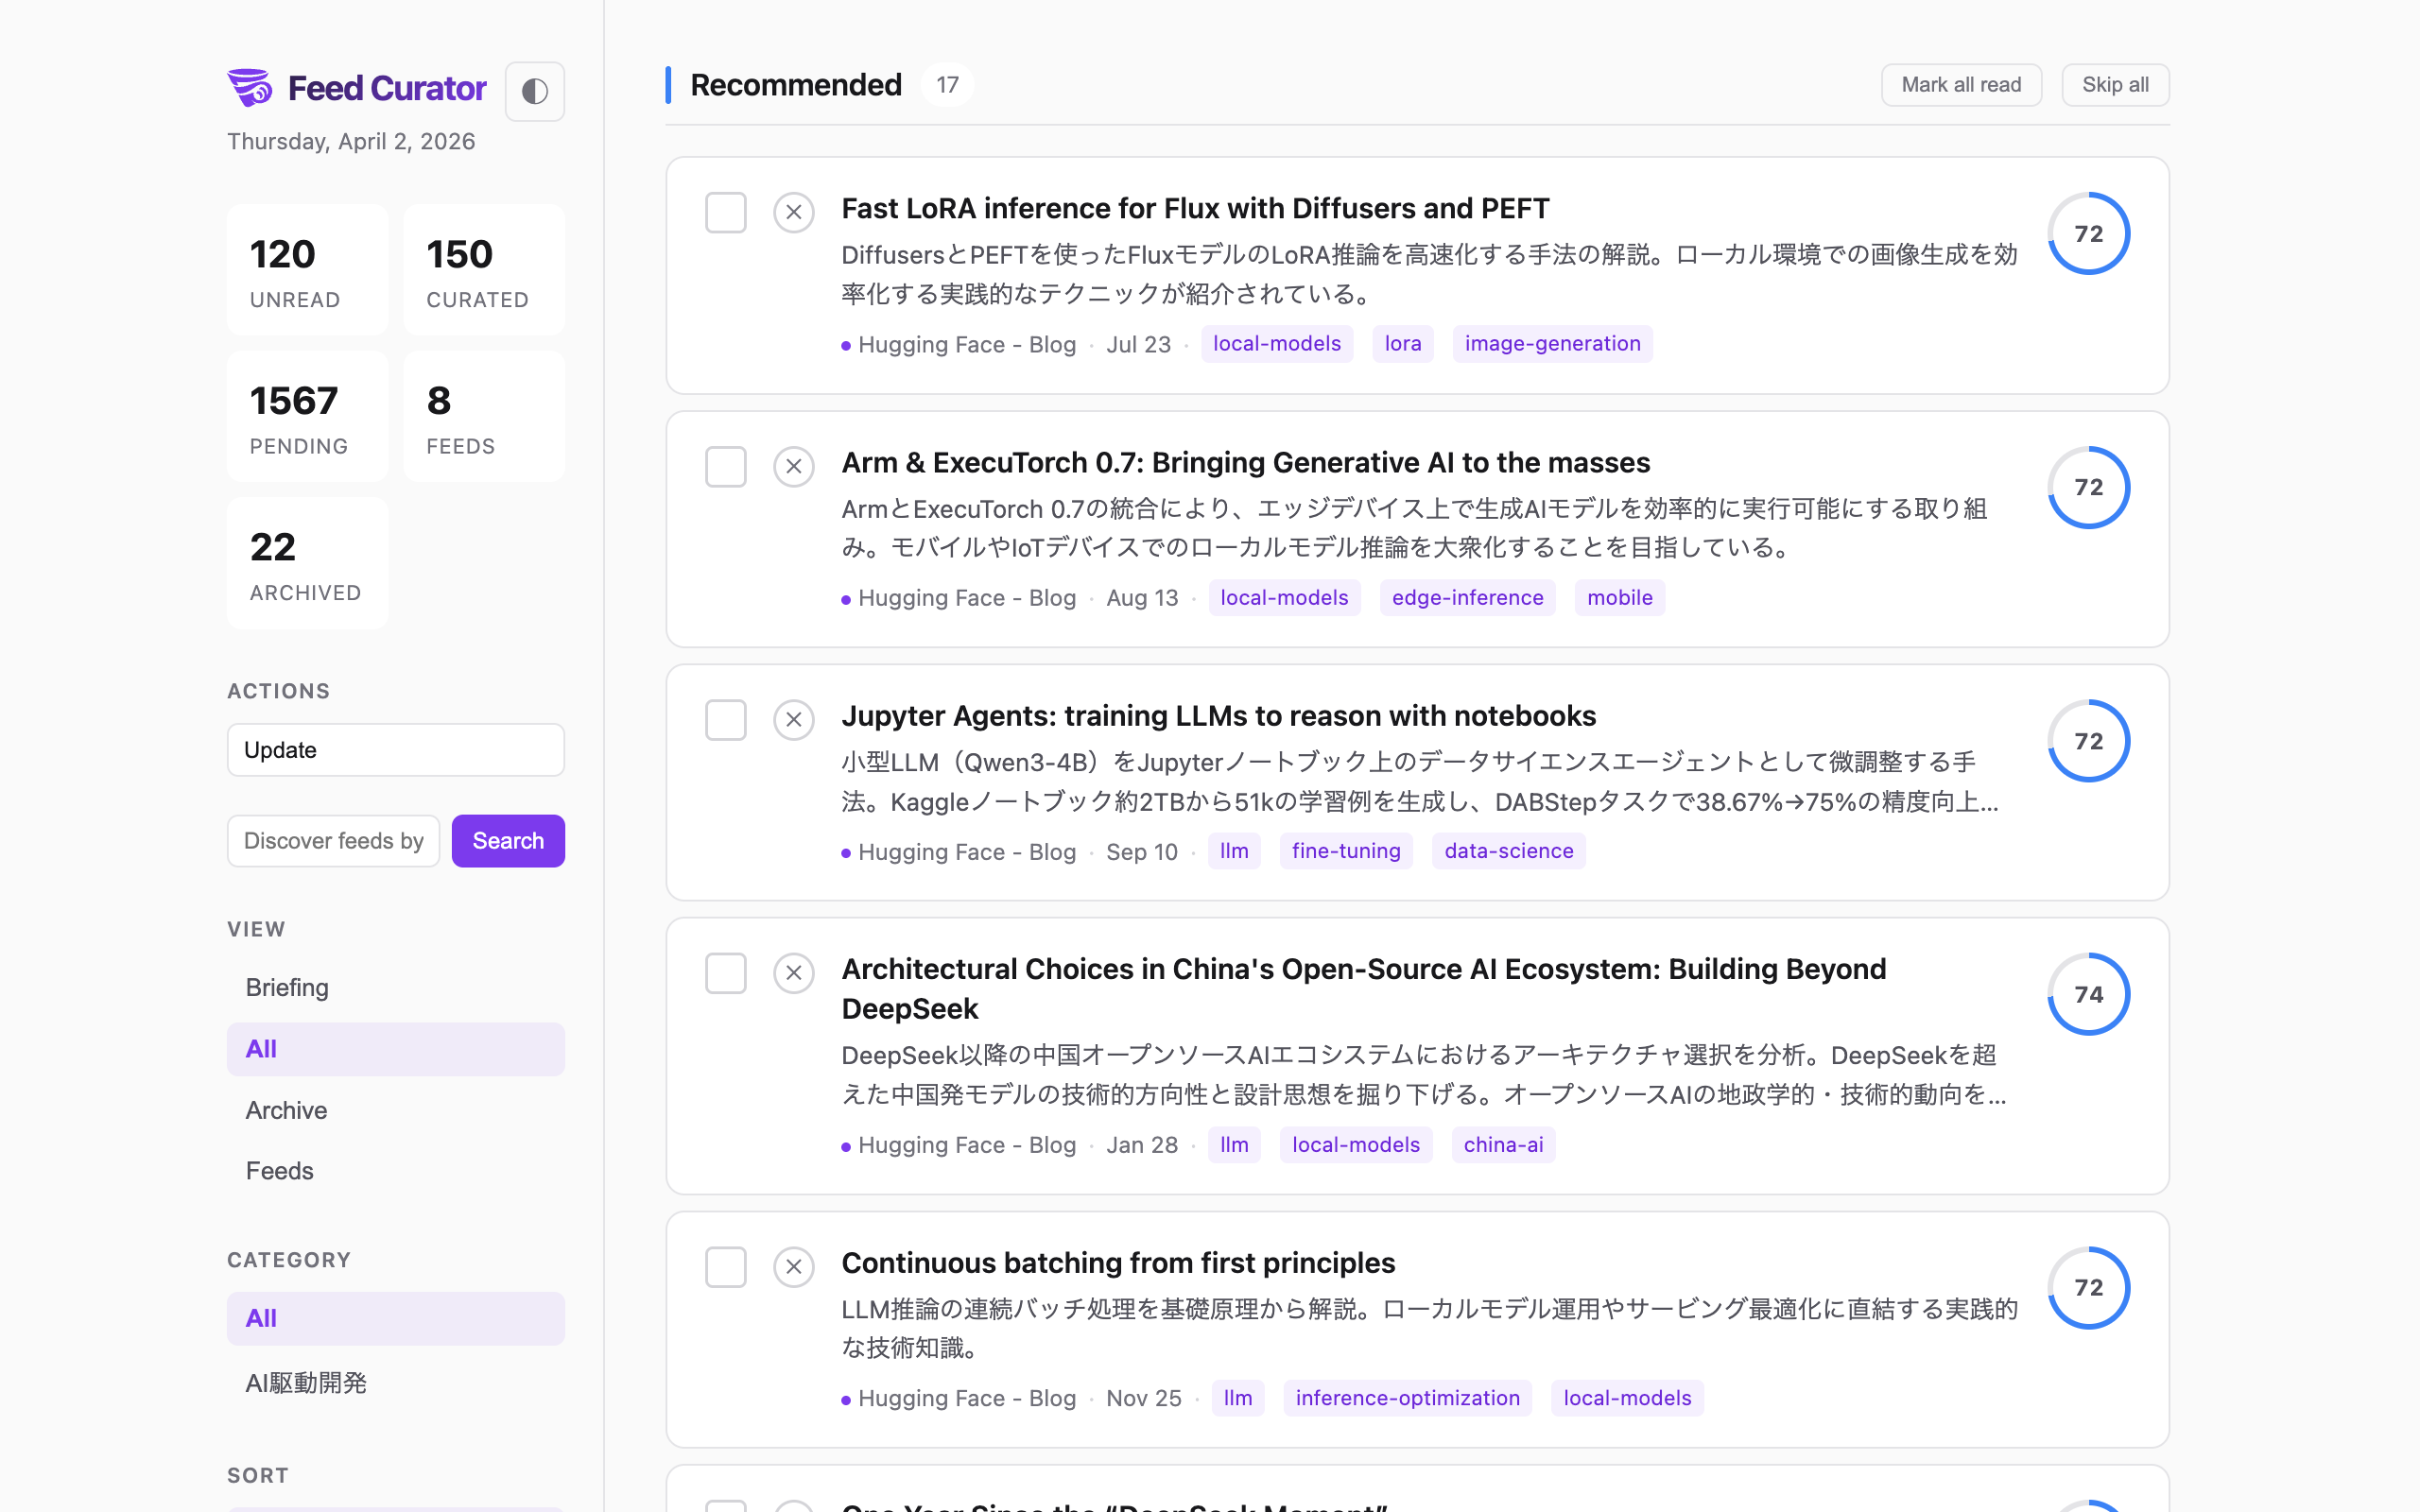The image size is (2420, 1512).
Task: Check the Jupyter Agents article checkbox
Action: click(725, 719)
